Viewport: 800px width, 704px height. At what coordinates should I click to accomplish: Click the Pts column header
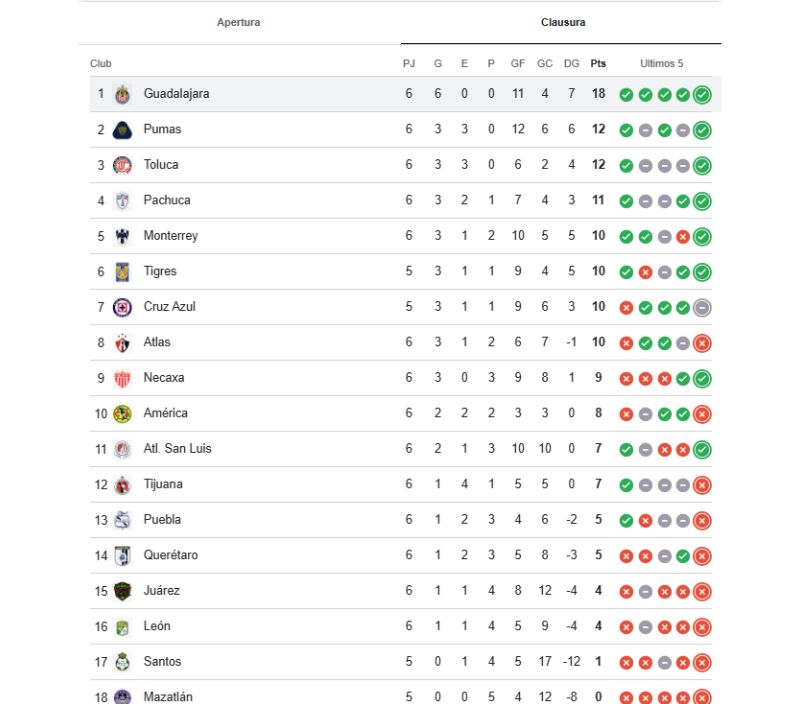point(598,63)
